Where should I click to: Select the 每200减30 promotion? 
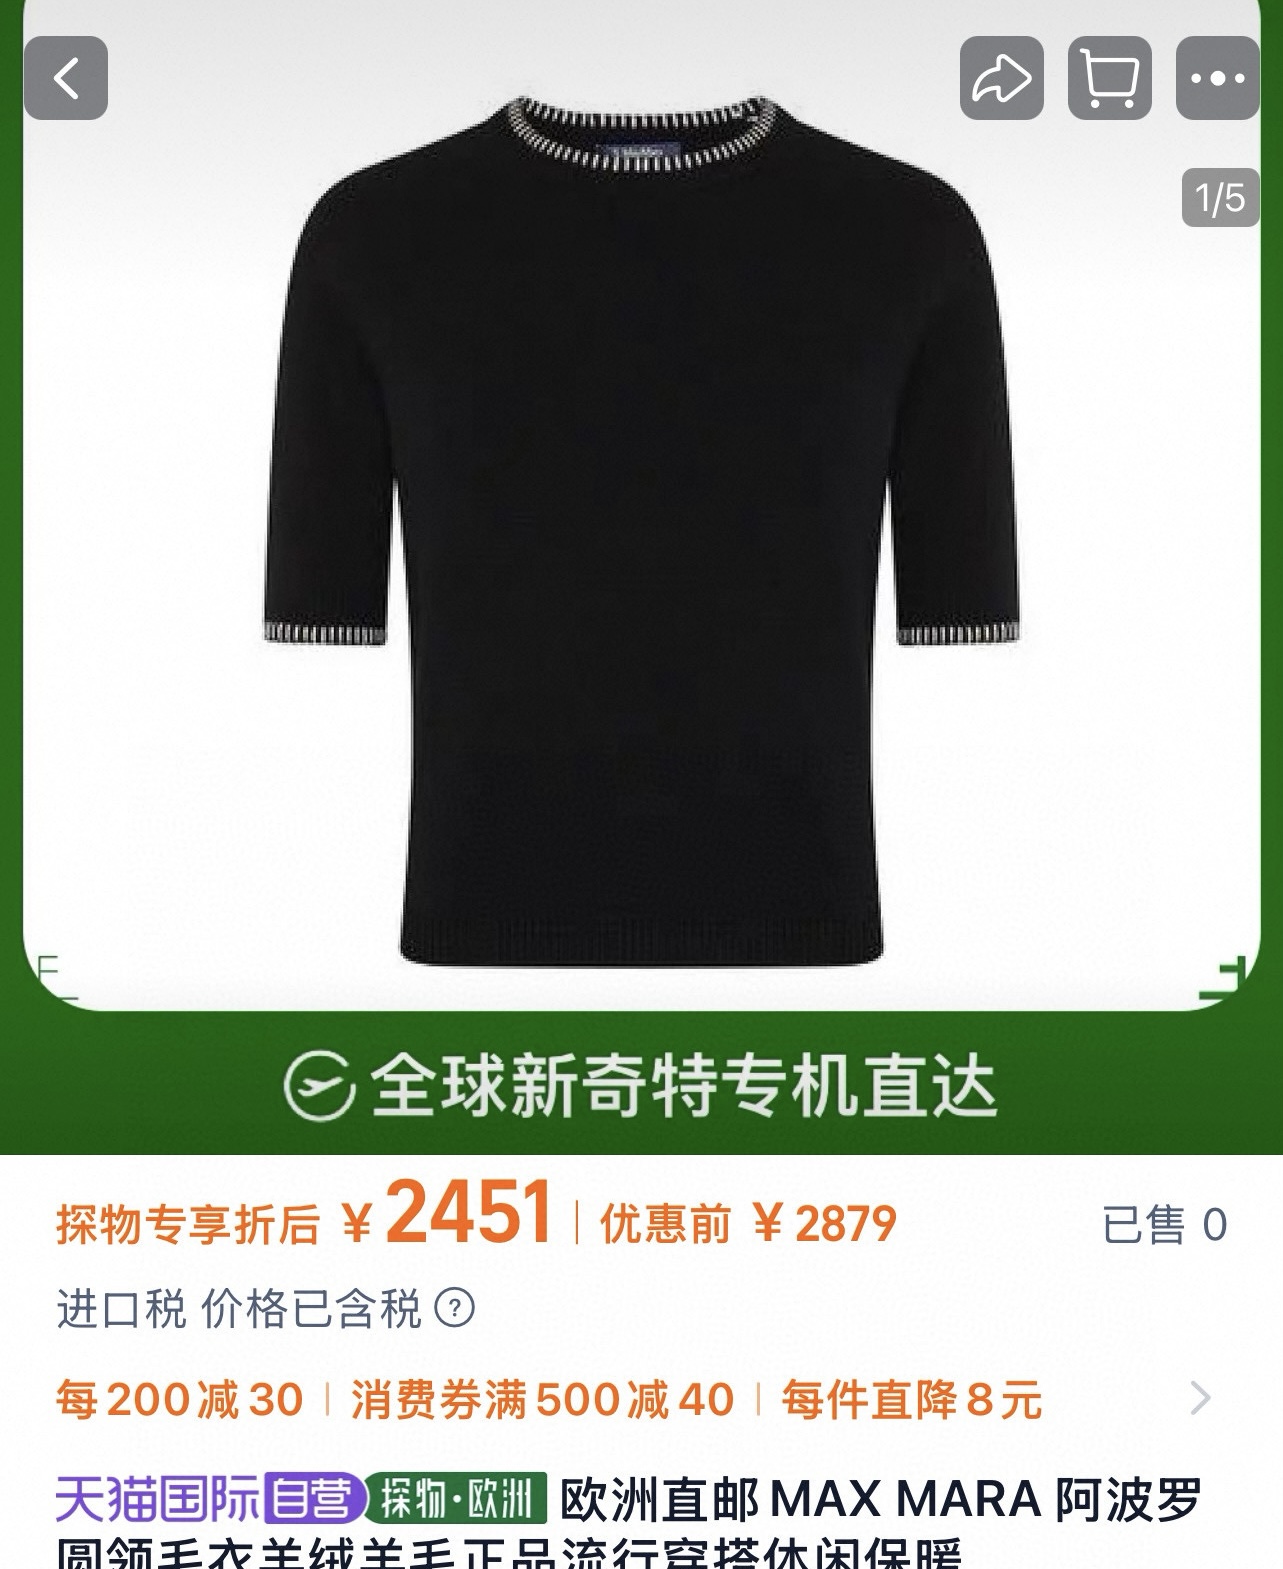point(180,1399)
